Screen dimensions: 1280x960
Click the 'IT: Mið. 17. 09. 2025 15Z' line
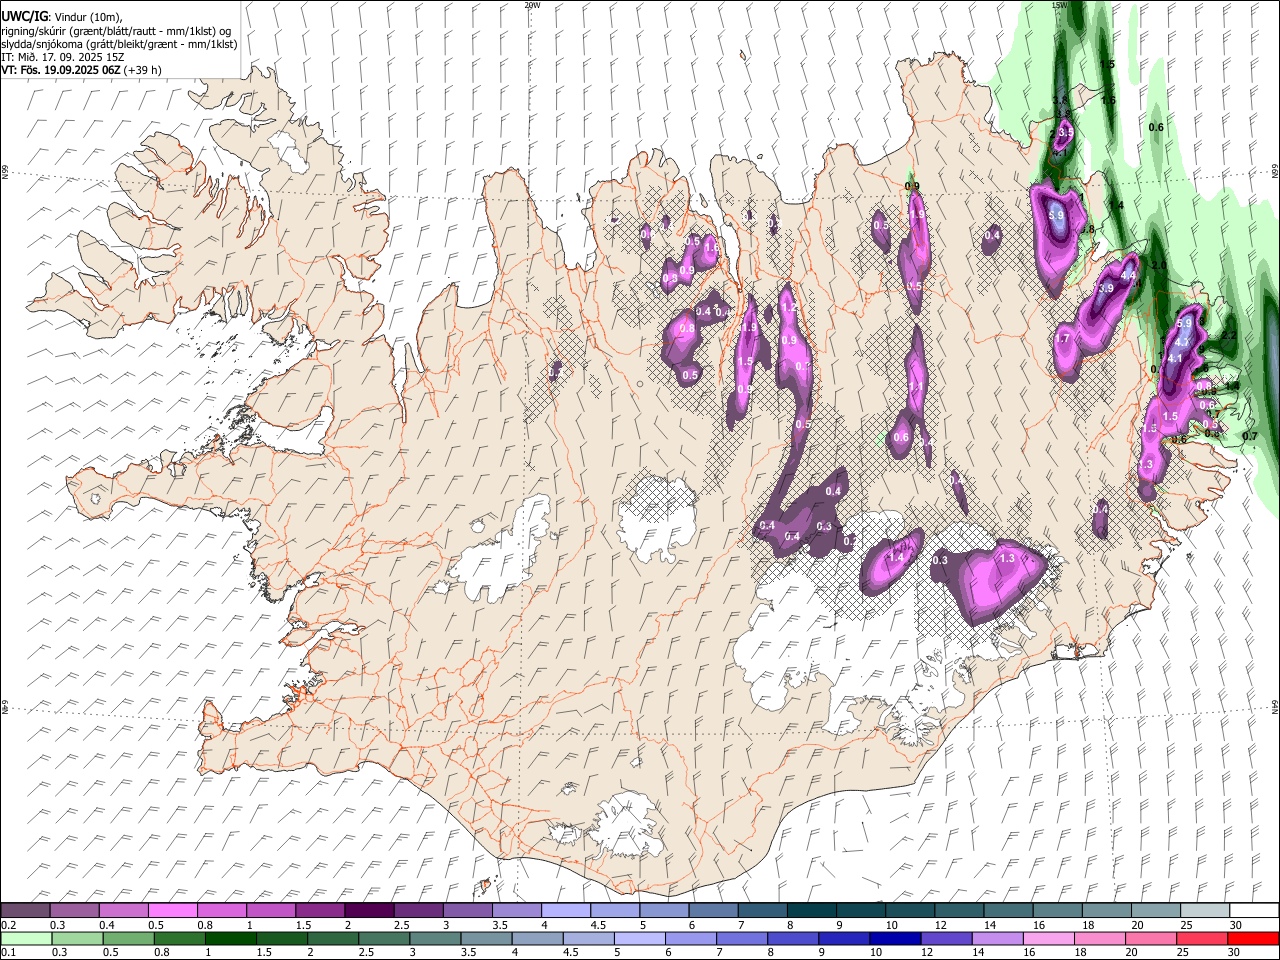63,57
